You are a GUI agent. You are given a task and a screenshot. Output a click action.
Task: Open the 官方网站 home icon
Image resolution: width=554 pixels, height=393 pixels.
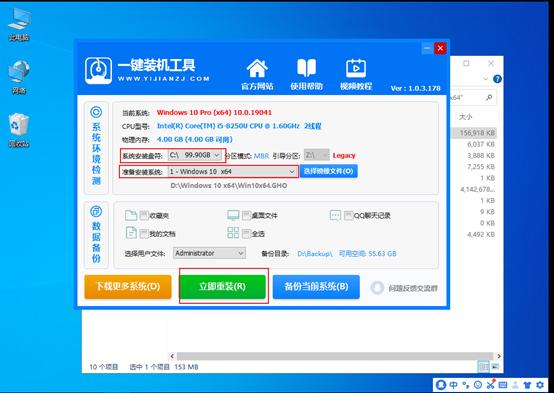point(257,68)
